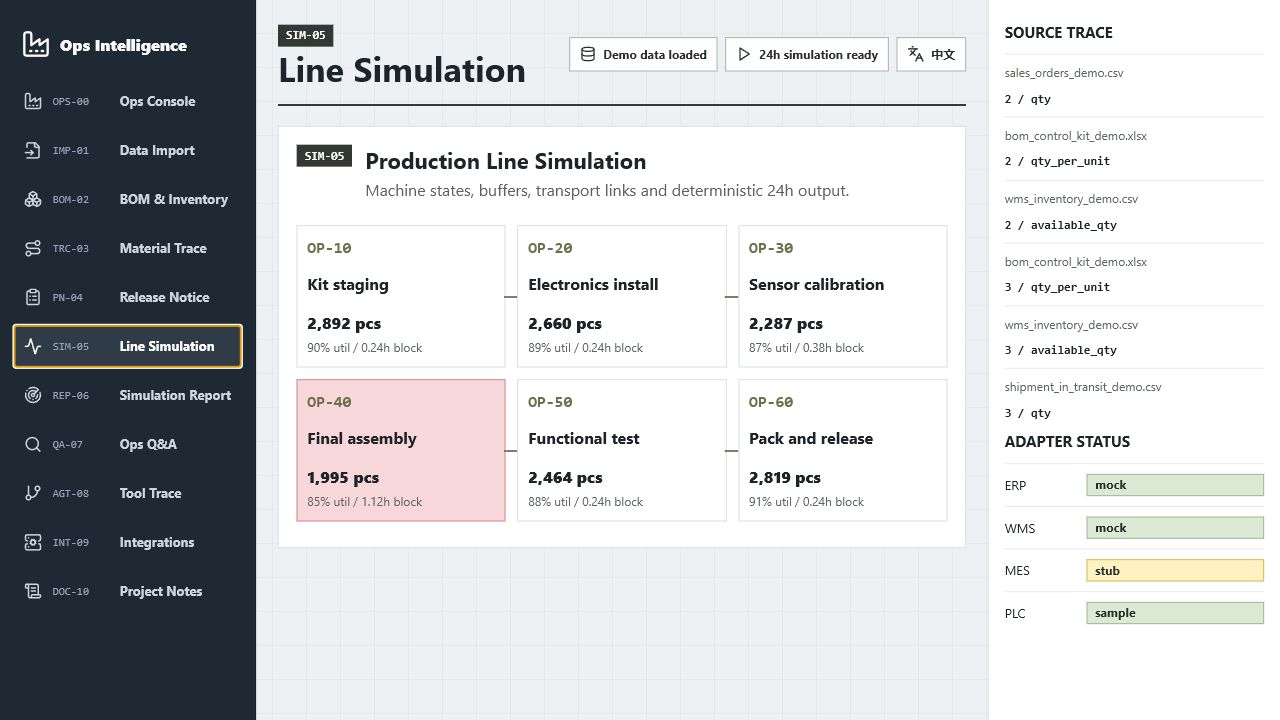The width and height of the screenshot is (1280, 720).
Task: Click the Material Trace route icon
Action: coord(33,248)
